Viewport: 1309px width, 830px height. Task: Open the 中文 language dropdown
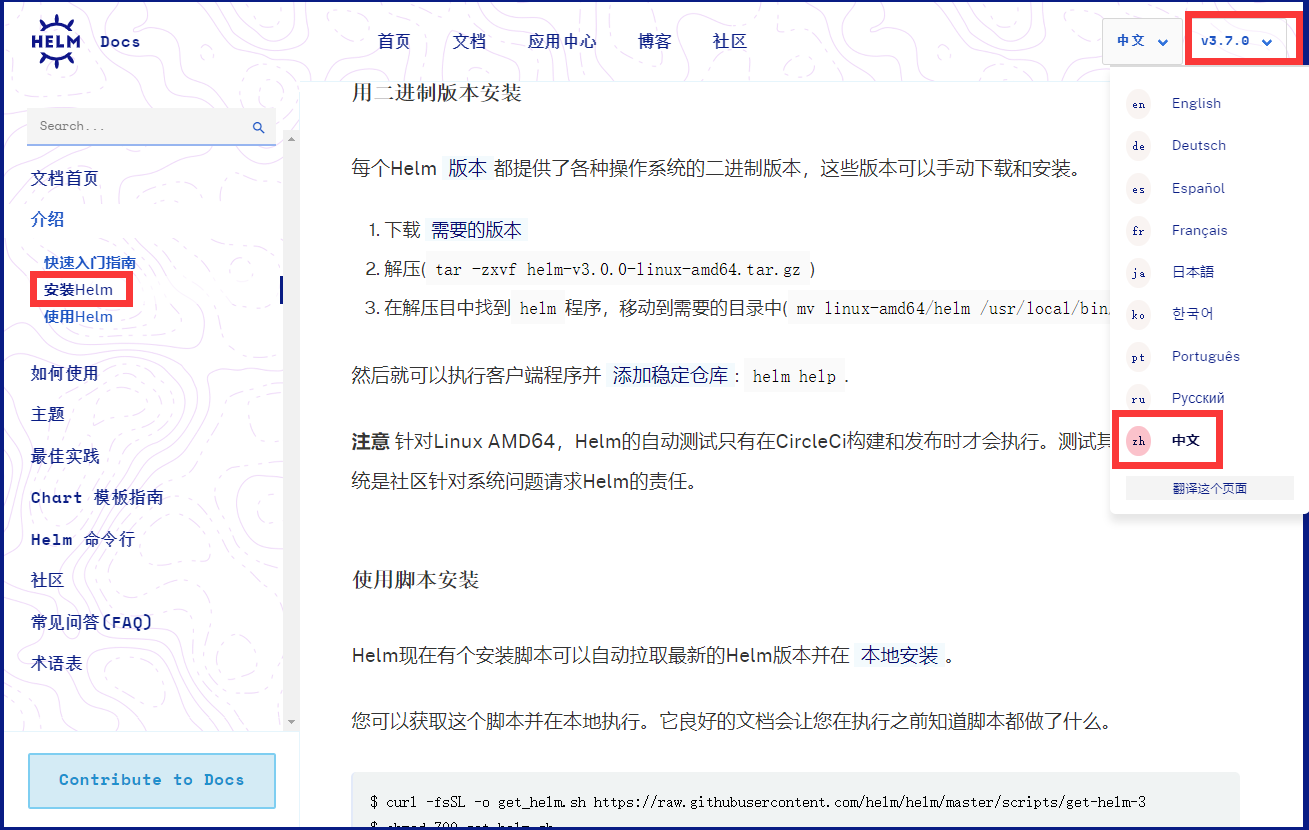tap(1142, 41)
